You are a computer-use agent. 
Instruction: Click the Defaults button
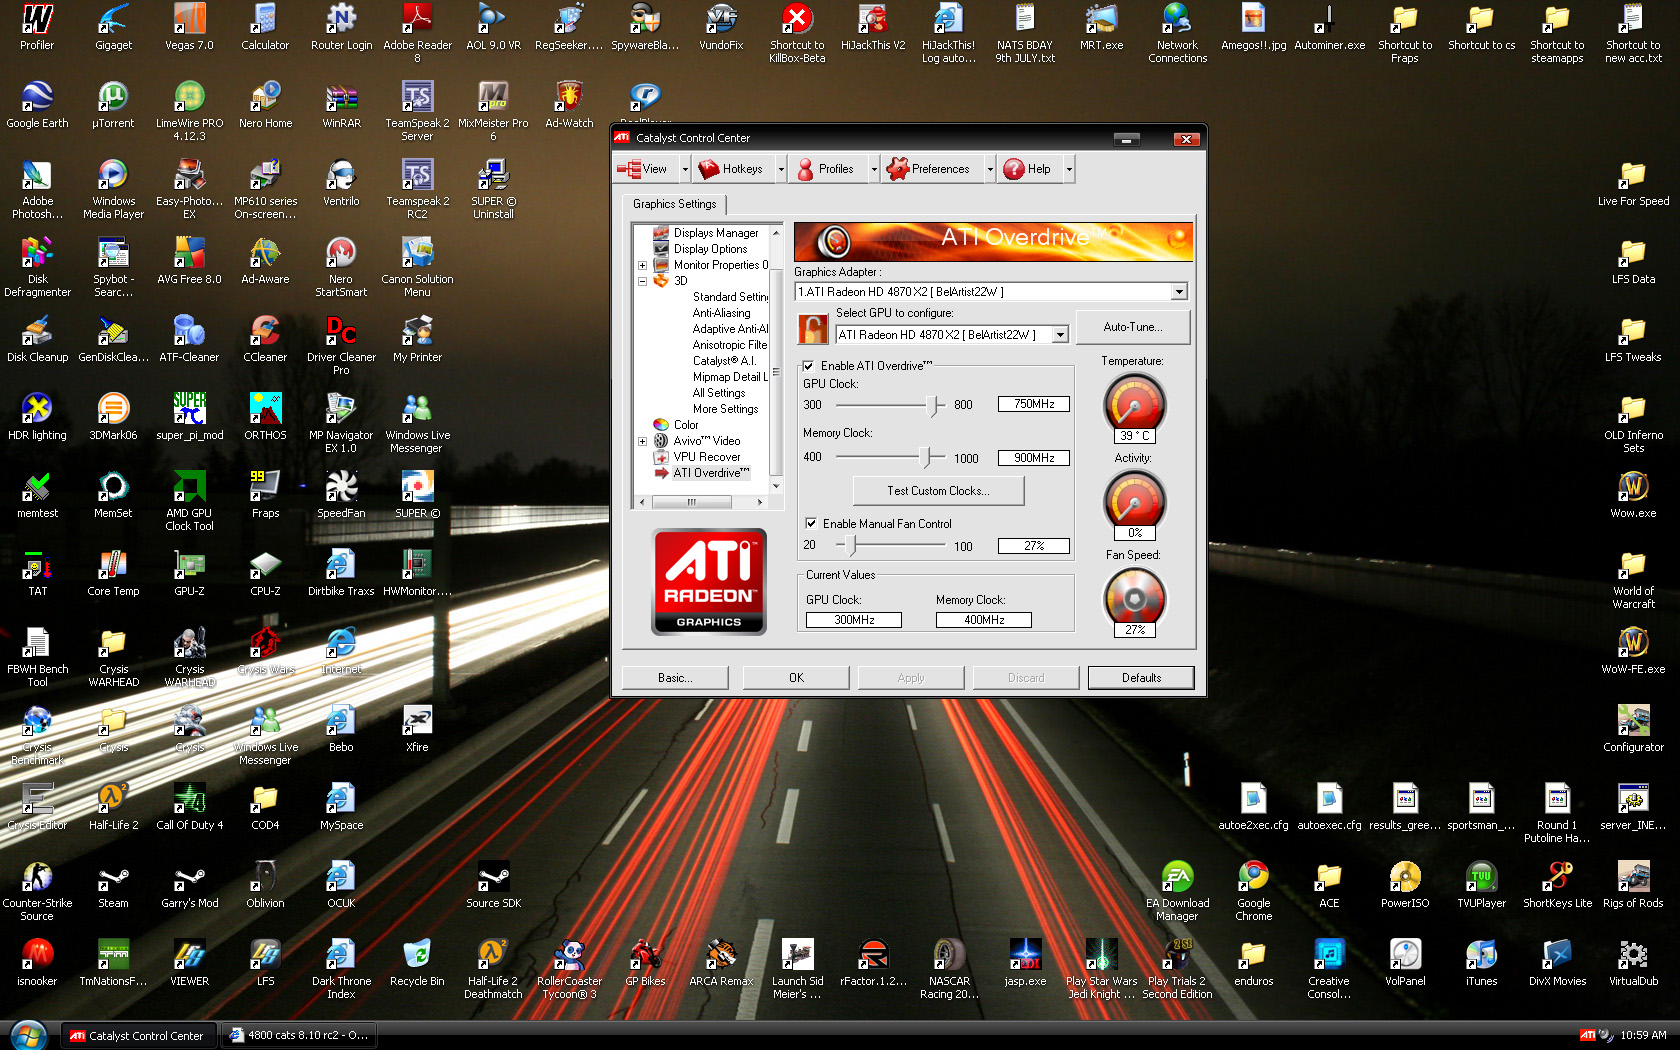pos(1141,678)
